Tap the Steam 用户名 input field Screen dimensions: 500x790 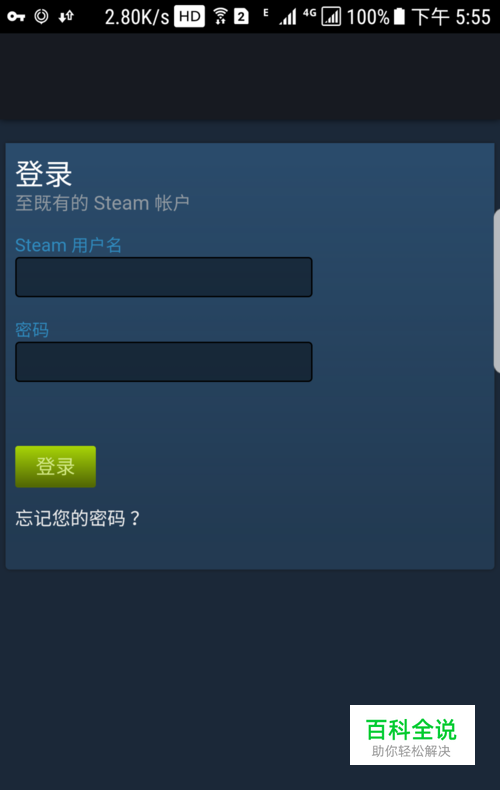click(164, 277)
